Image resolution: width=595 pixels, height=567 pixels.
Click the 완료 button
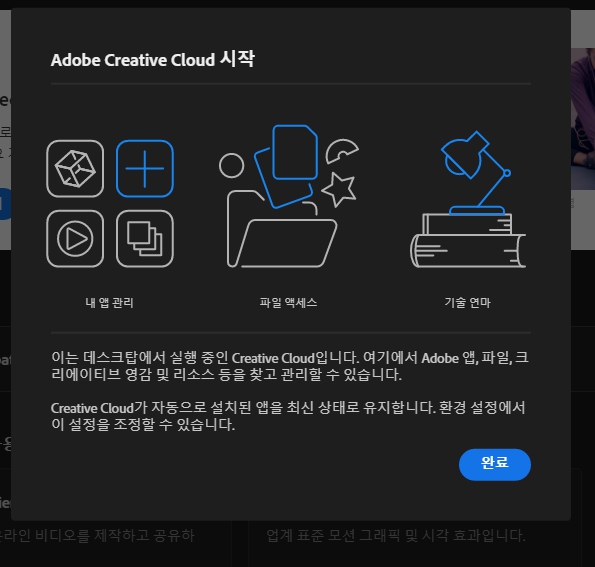pyautogui.click(x=494, y=465)
